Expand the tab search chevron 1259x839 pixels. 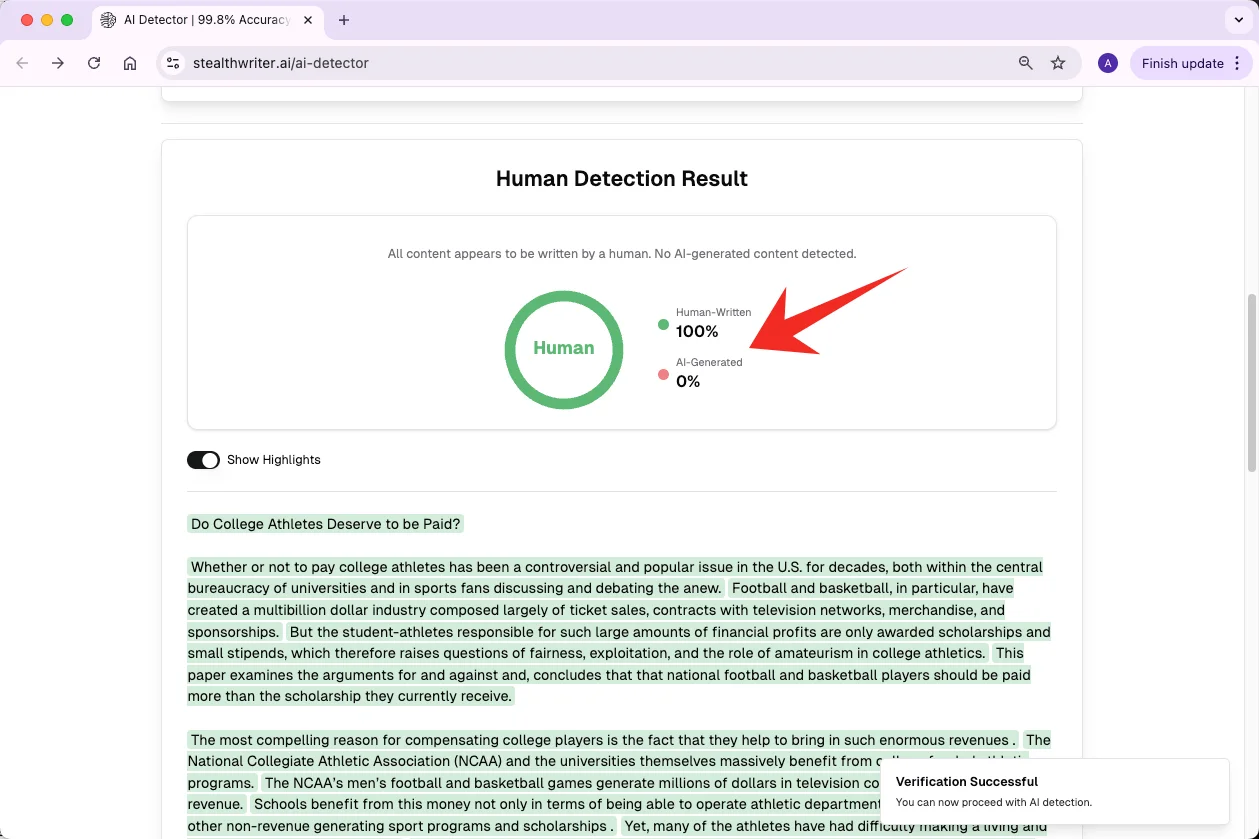pos(1239,20)
